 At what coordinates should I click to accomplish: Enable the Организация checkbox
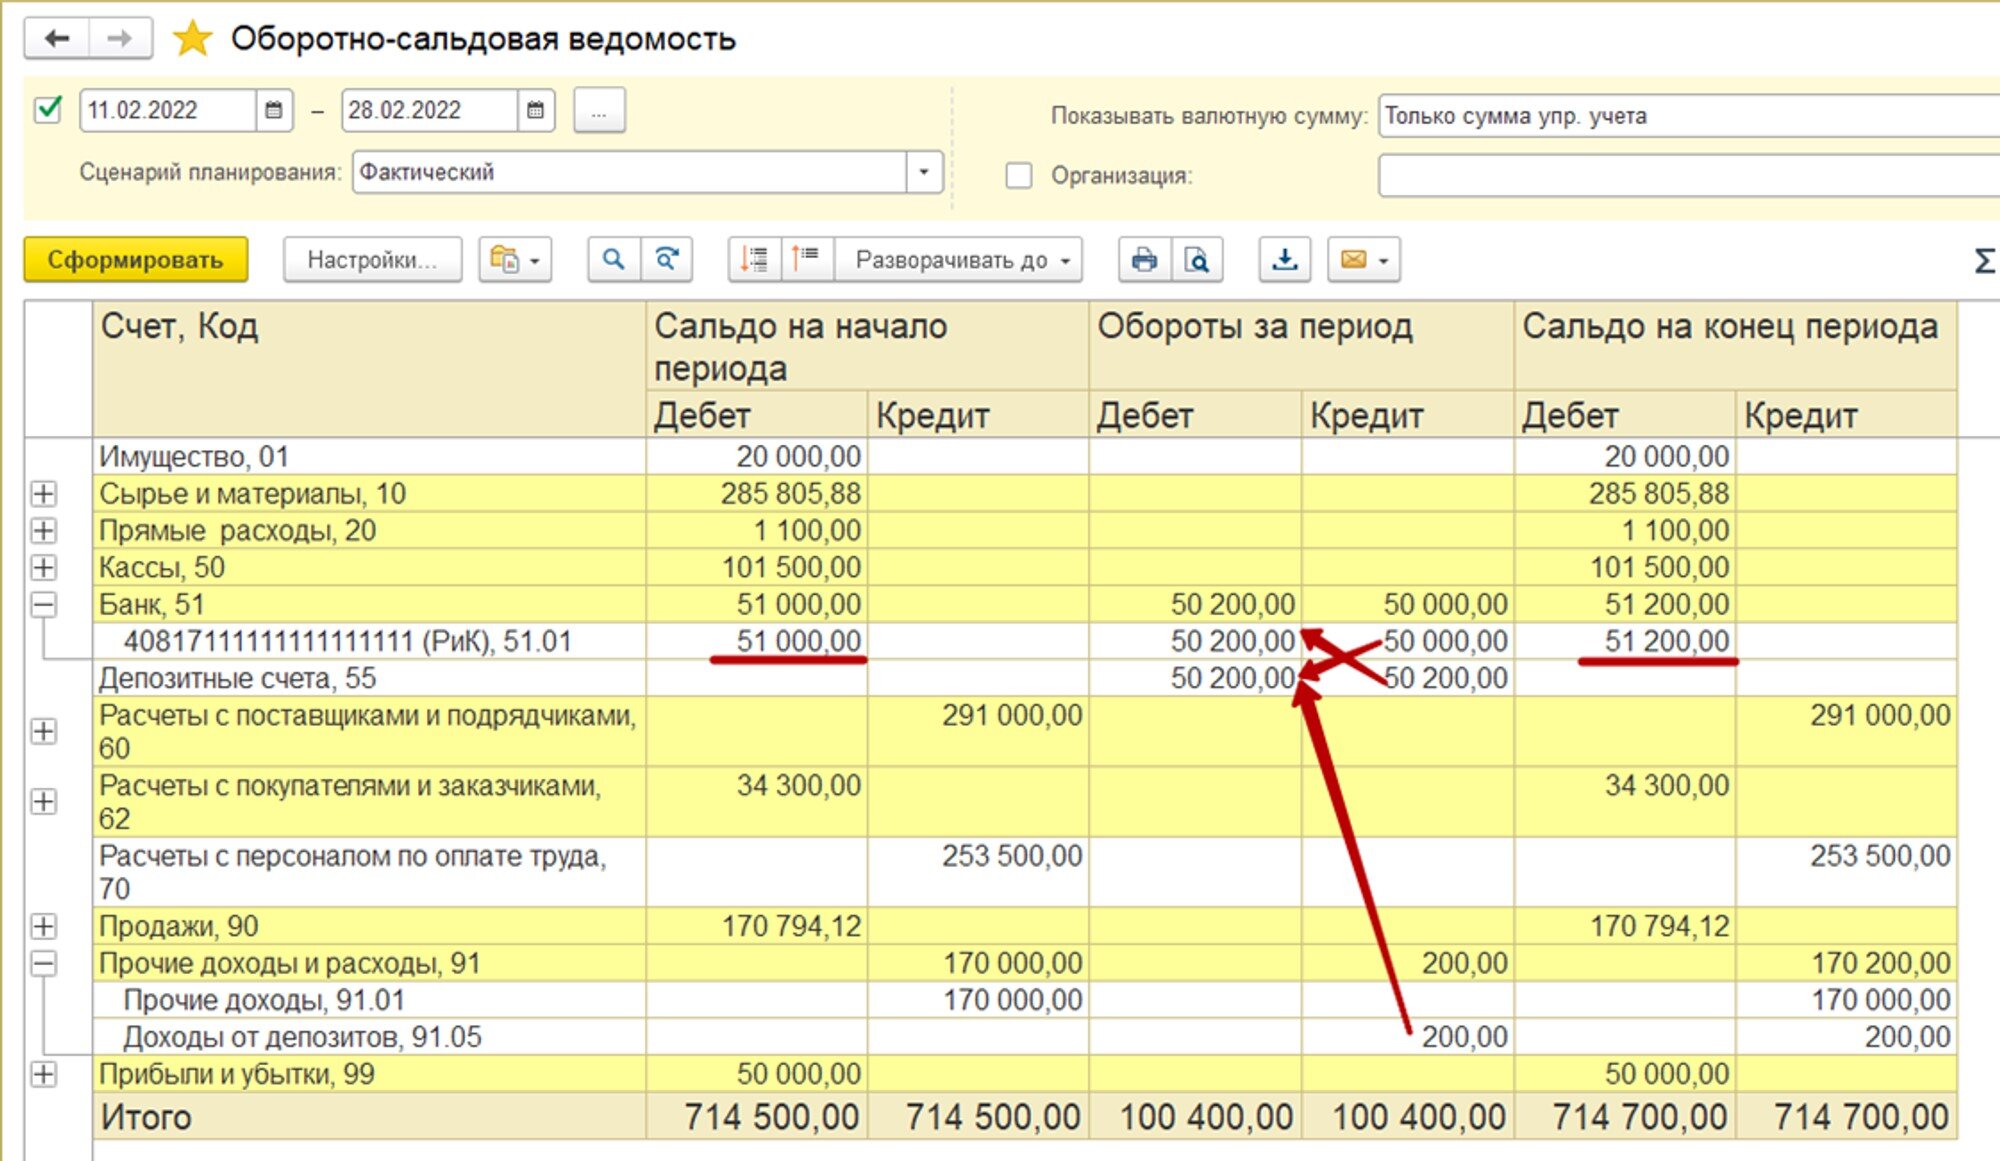[x=1018, y=176]
